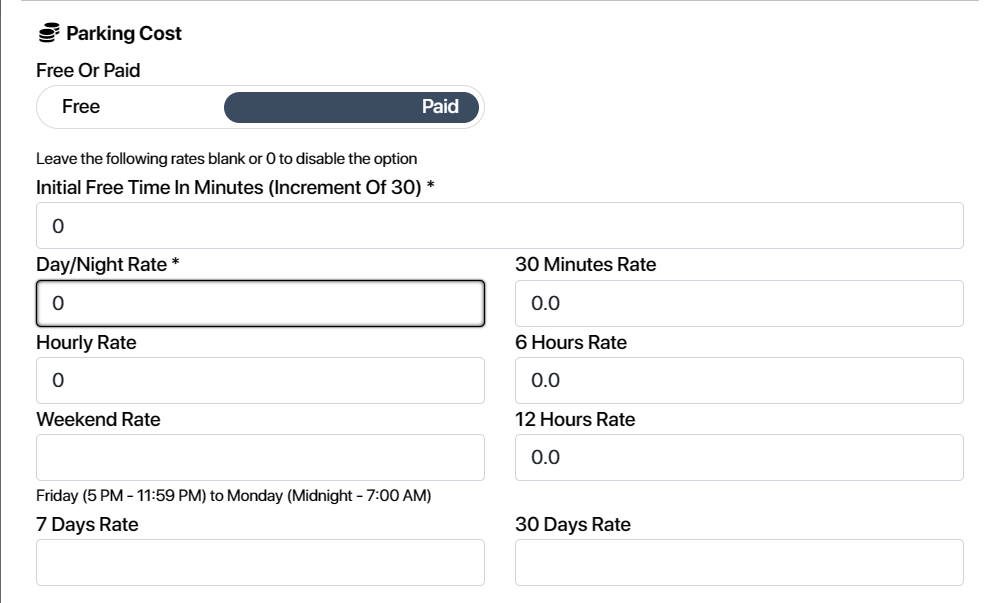996x603 pixels.
Task: Click the 30 Minutes Rate field
Action: point(739,303)
